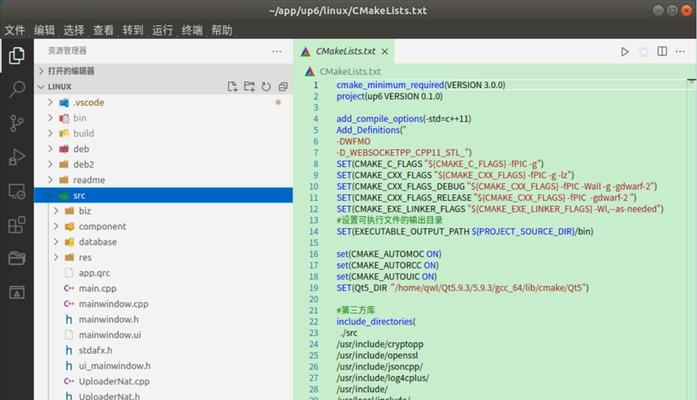Open the Search view in activity bar
The width and height of the screenshot is (697, 400).
(16, 89)
